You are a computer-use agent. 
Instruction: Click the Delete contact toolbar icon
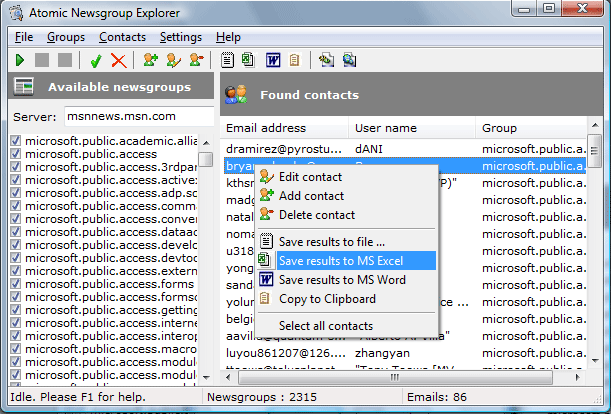tap(196, 60)
